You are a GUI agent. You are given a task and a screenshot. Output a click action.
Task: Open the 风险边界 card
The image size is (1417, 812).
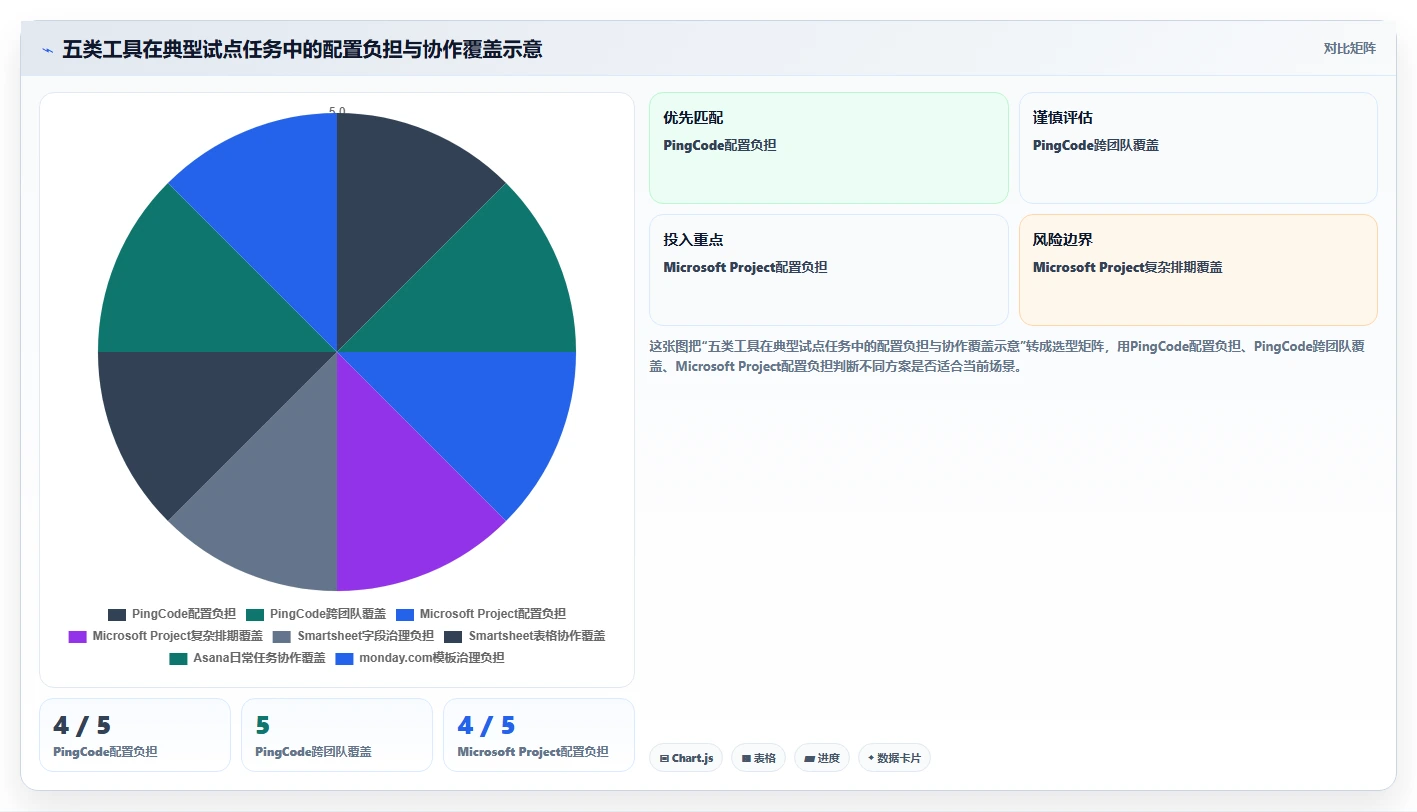tap(1198, 270)
